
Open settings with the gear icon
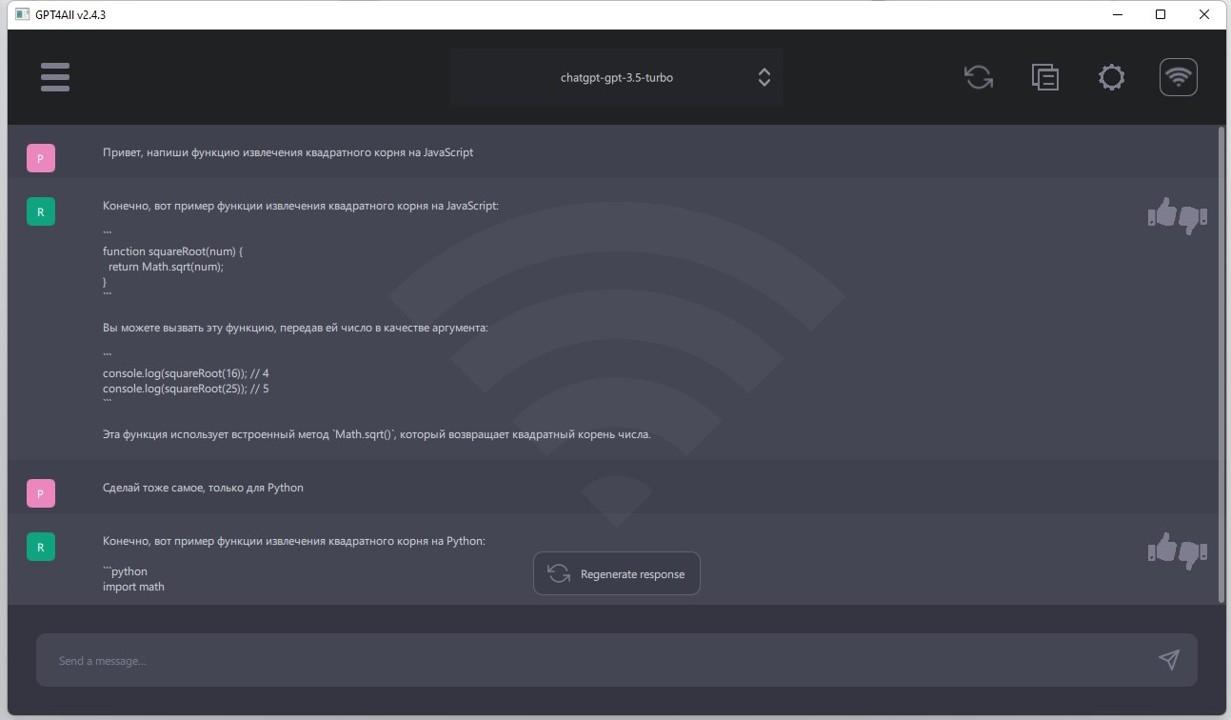tap(1111, 77)
